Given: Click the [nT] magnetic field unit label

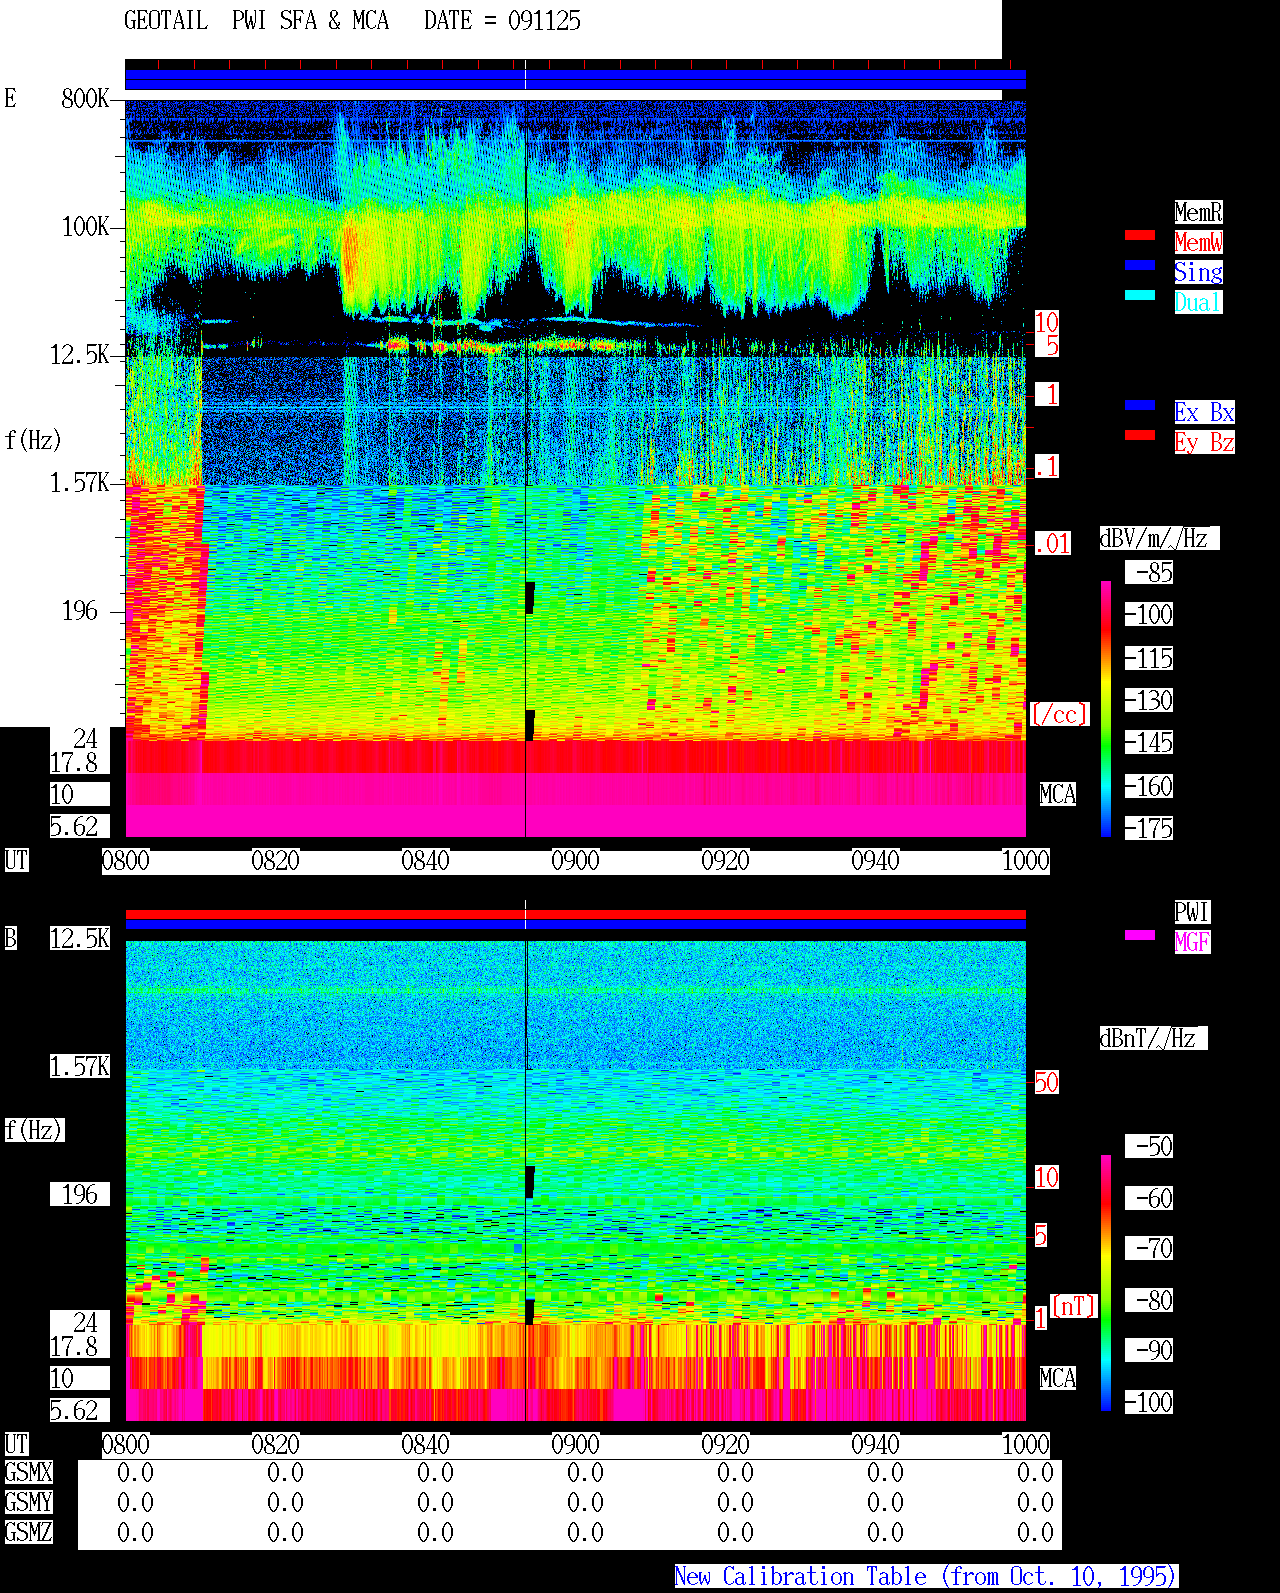Looking at the screenshot, I should click(x=1074, y=1306).
